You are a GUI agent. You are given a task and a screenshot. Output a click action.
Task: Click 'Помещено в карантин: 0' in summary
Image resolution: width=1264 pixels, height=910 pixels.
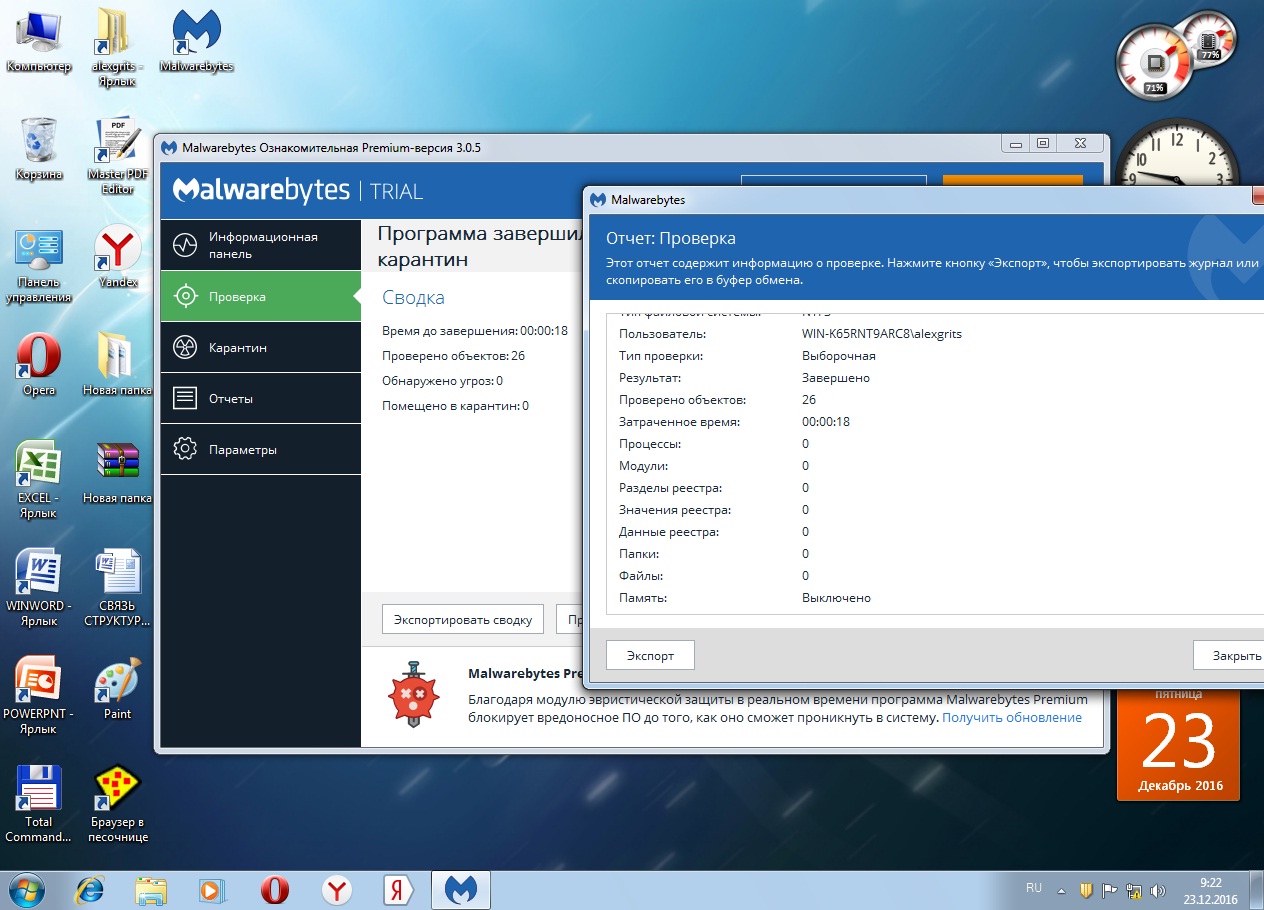pos(455,406)
